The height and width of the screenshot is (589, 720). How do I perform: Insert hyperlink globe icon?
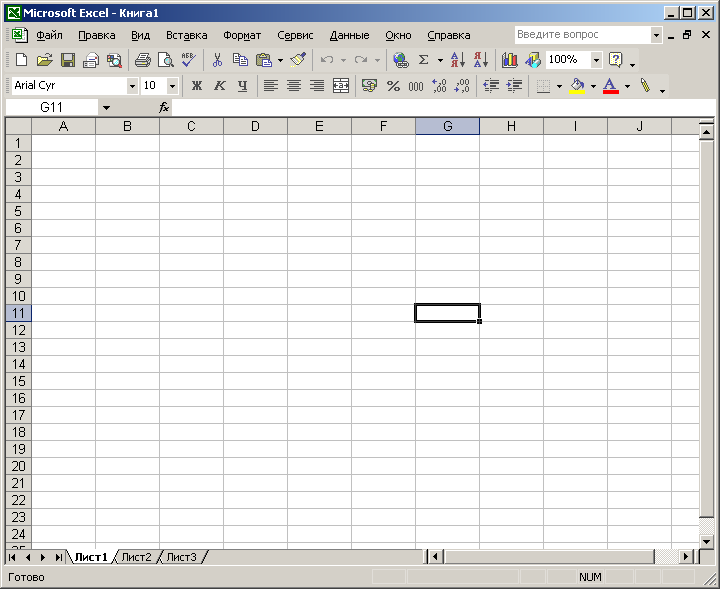click(x=400, y=60)
